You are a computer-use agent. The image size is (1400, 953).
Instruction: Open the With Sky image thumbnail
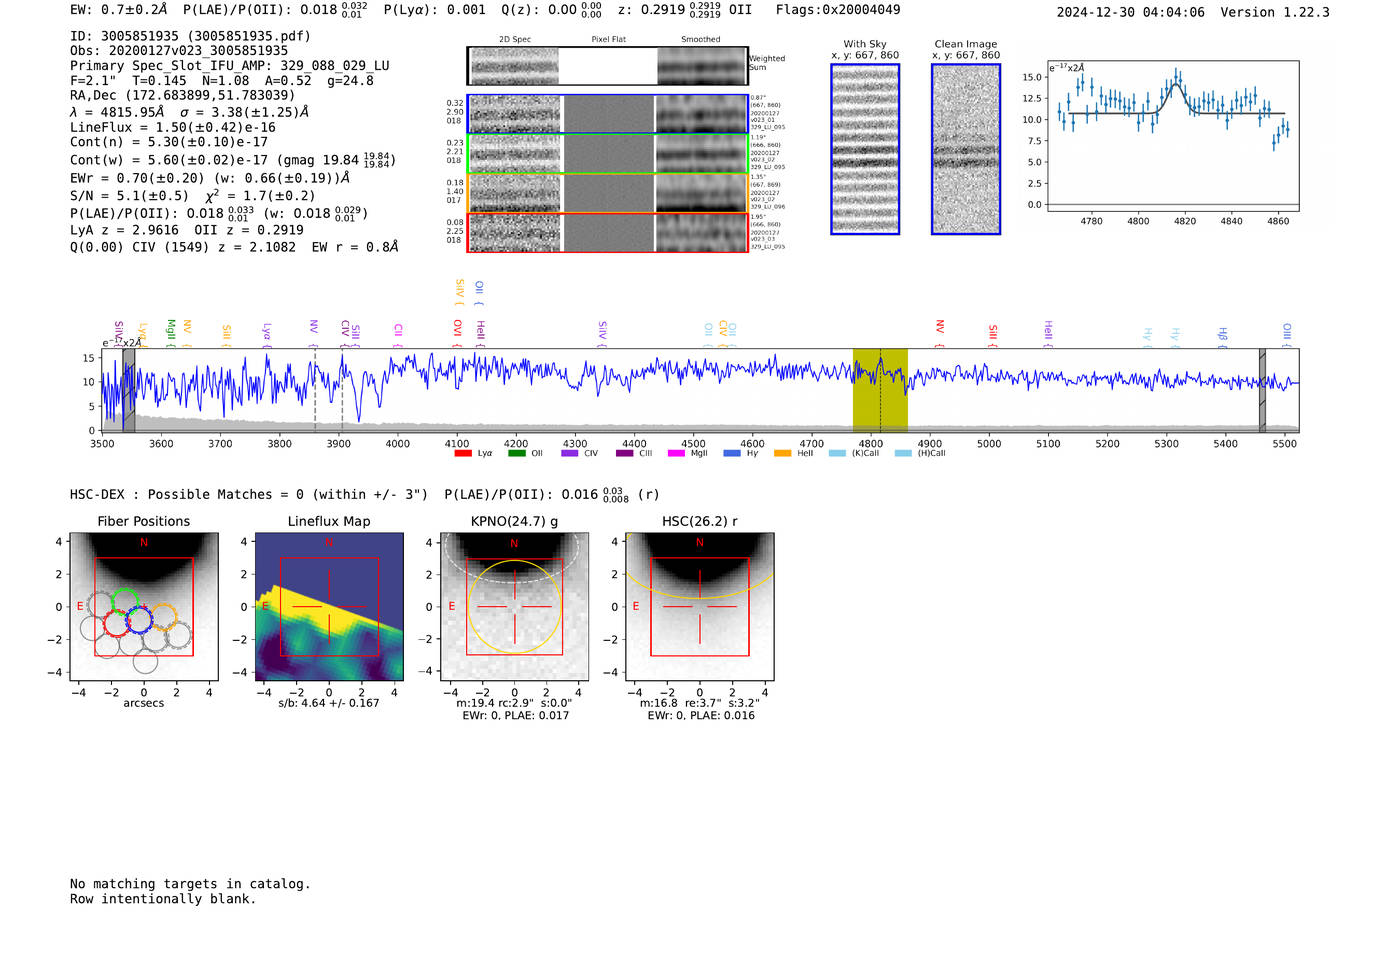click(865, 149)
